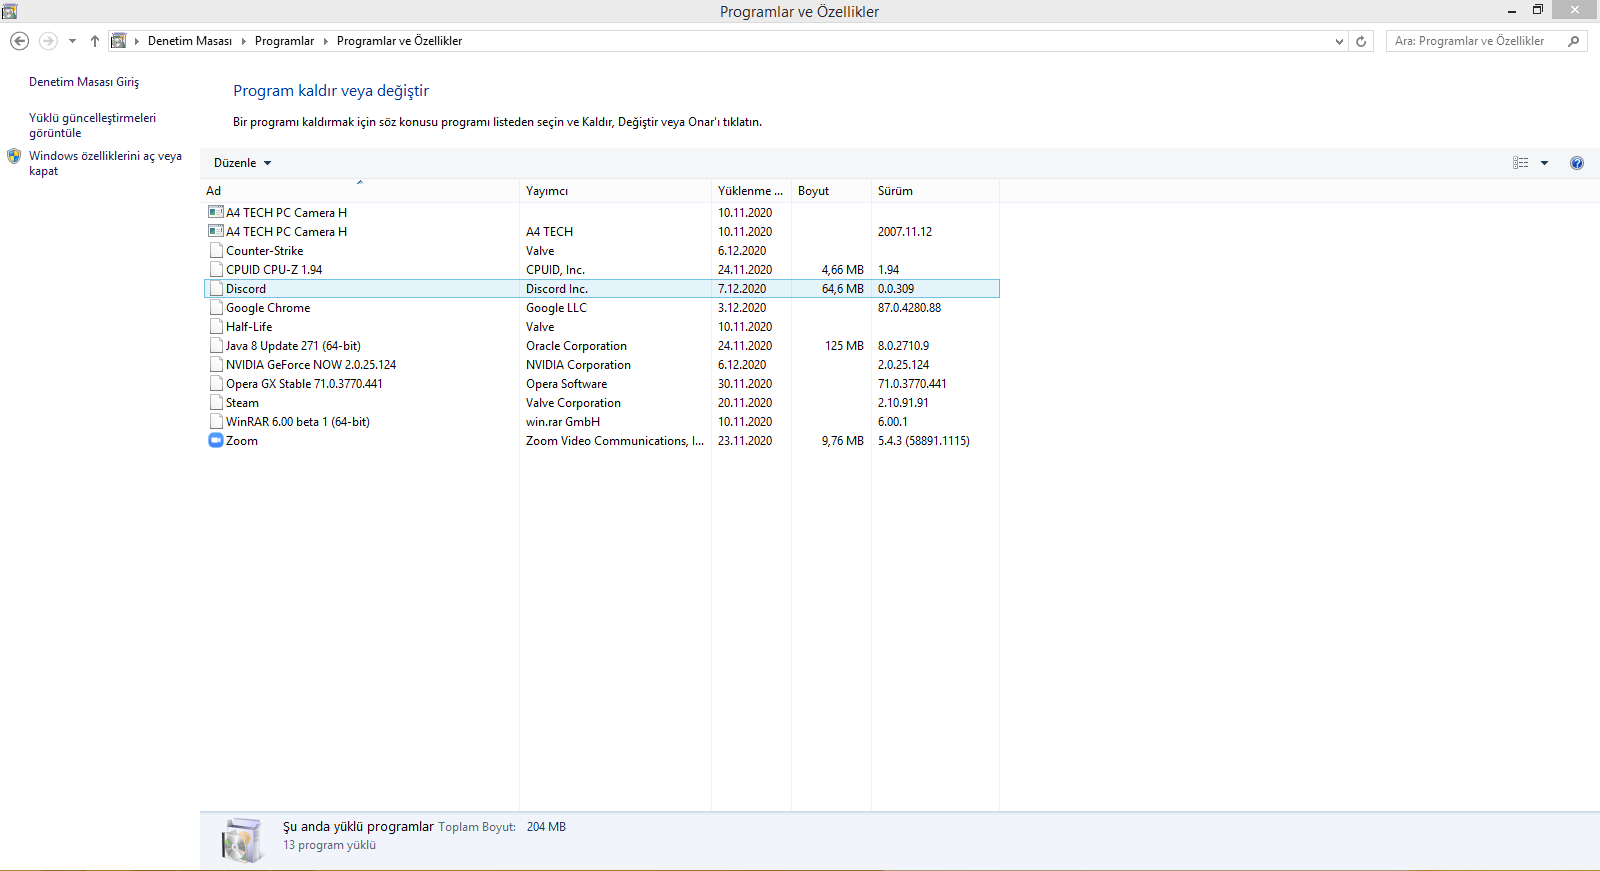This screenshot has height=871, width=1600.
Task: Click the shield icon beside Windows özellikleri
Action: [14, 156]
